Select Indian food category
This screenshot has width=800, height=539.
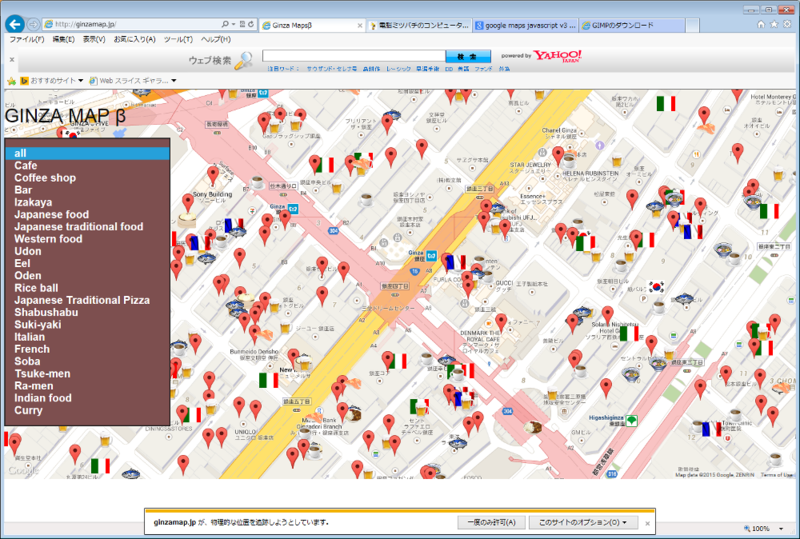click(87, 398)
